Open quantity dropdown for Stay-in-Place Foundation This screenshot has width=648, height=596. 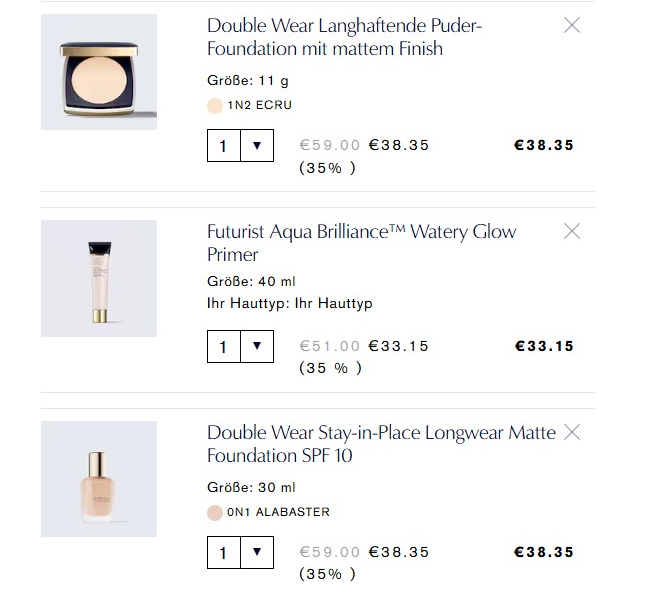pyautogui.click(x=257, y=552)
